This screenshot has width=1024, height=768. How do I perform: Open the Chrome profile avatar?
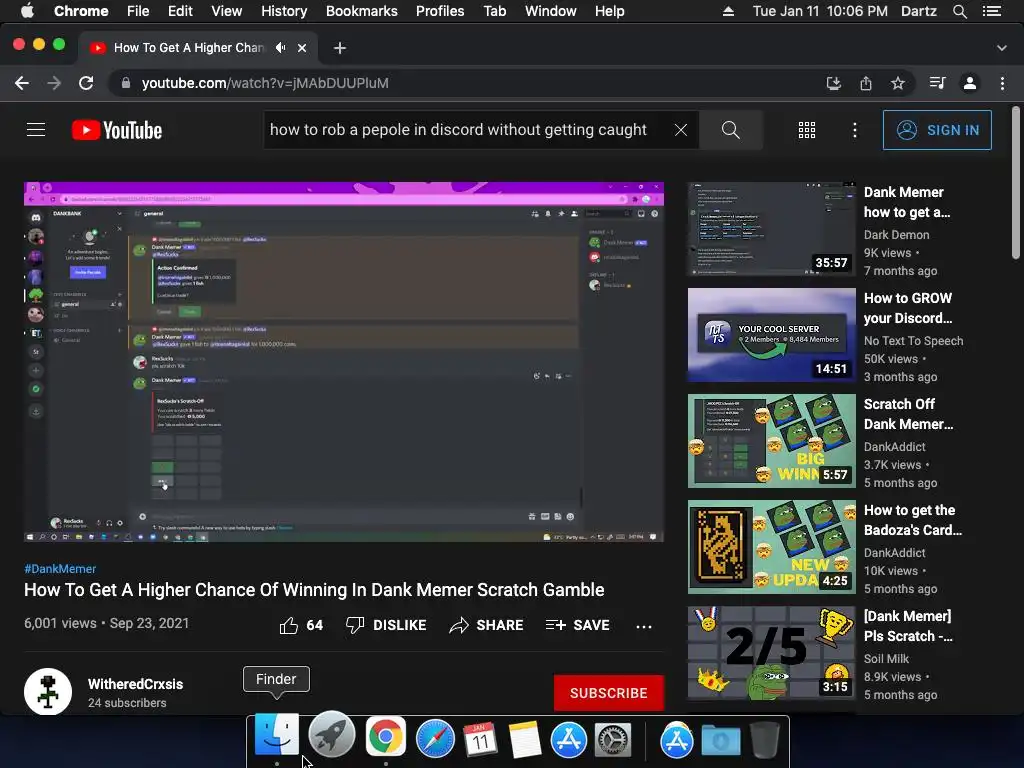[970, 83]
